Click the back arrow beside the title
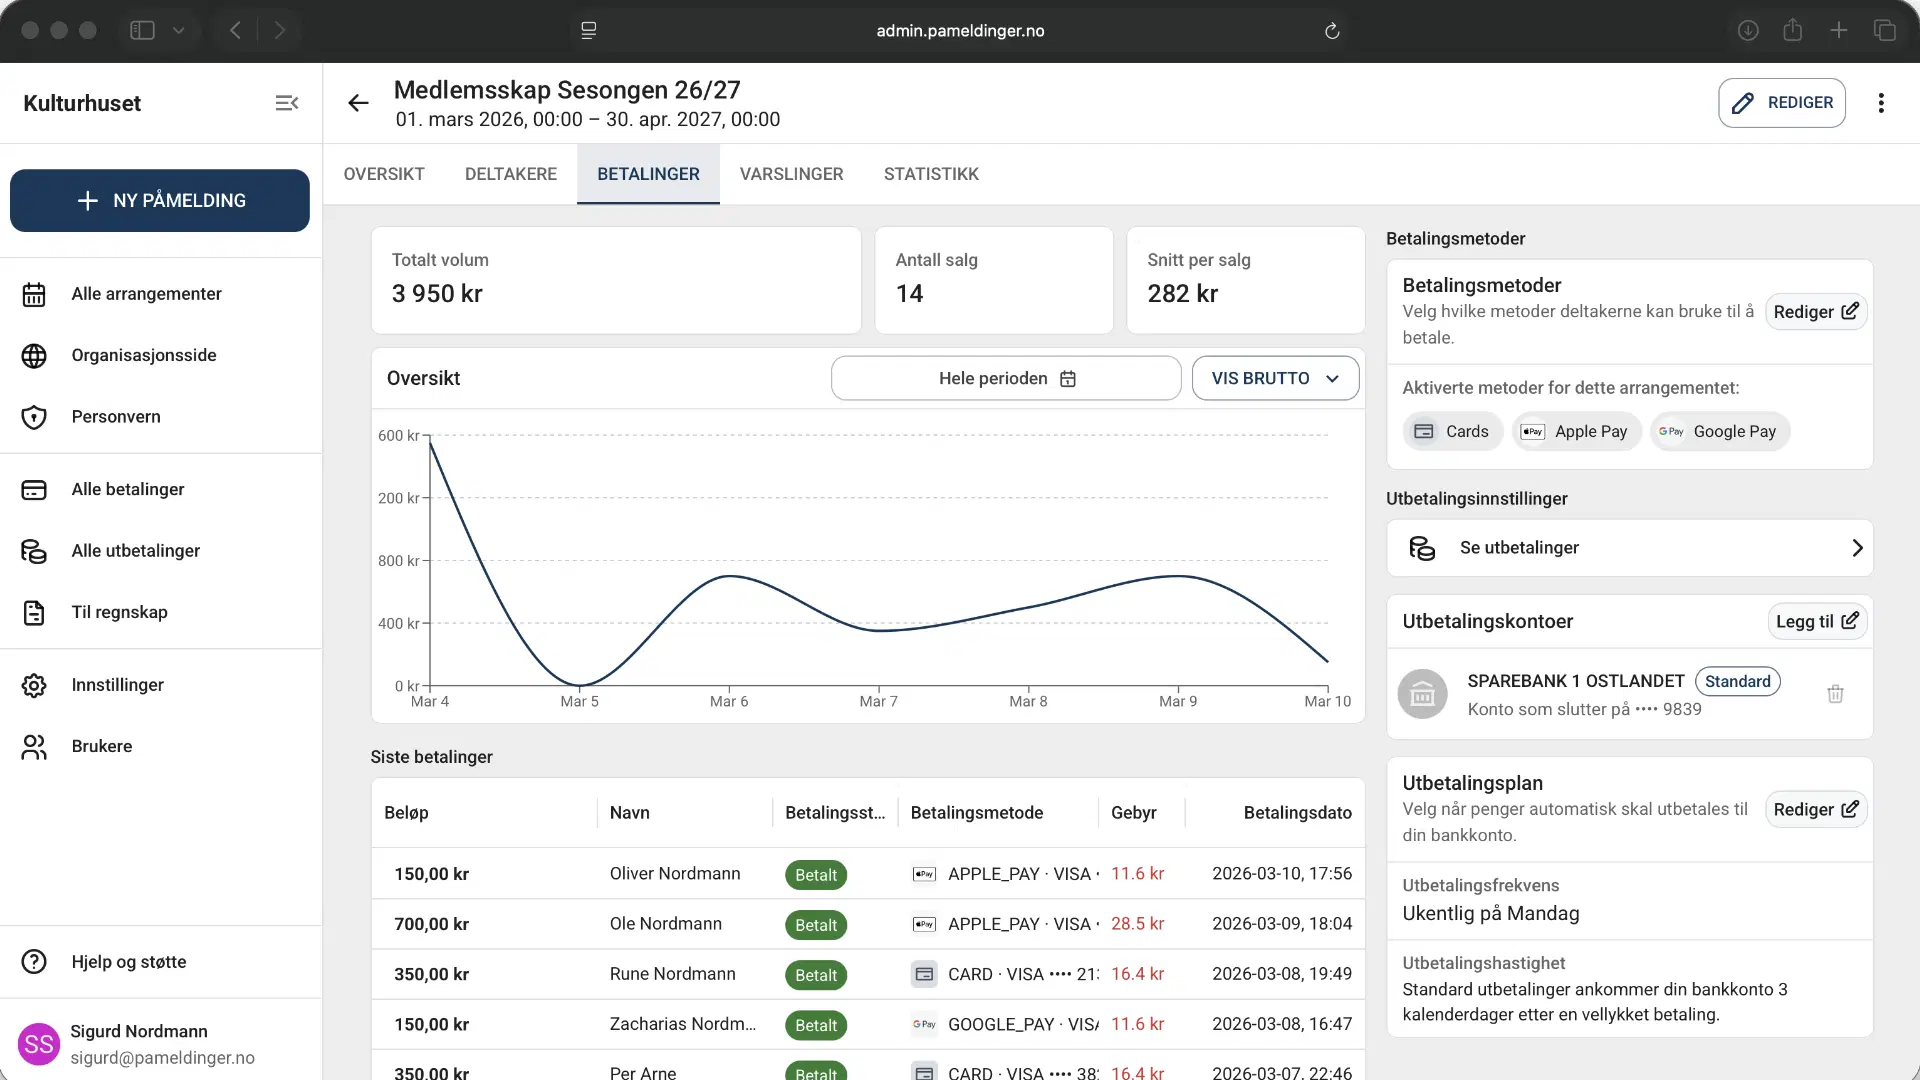Viewport: 1920px width, 1080px height. 358,103
